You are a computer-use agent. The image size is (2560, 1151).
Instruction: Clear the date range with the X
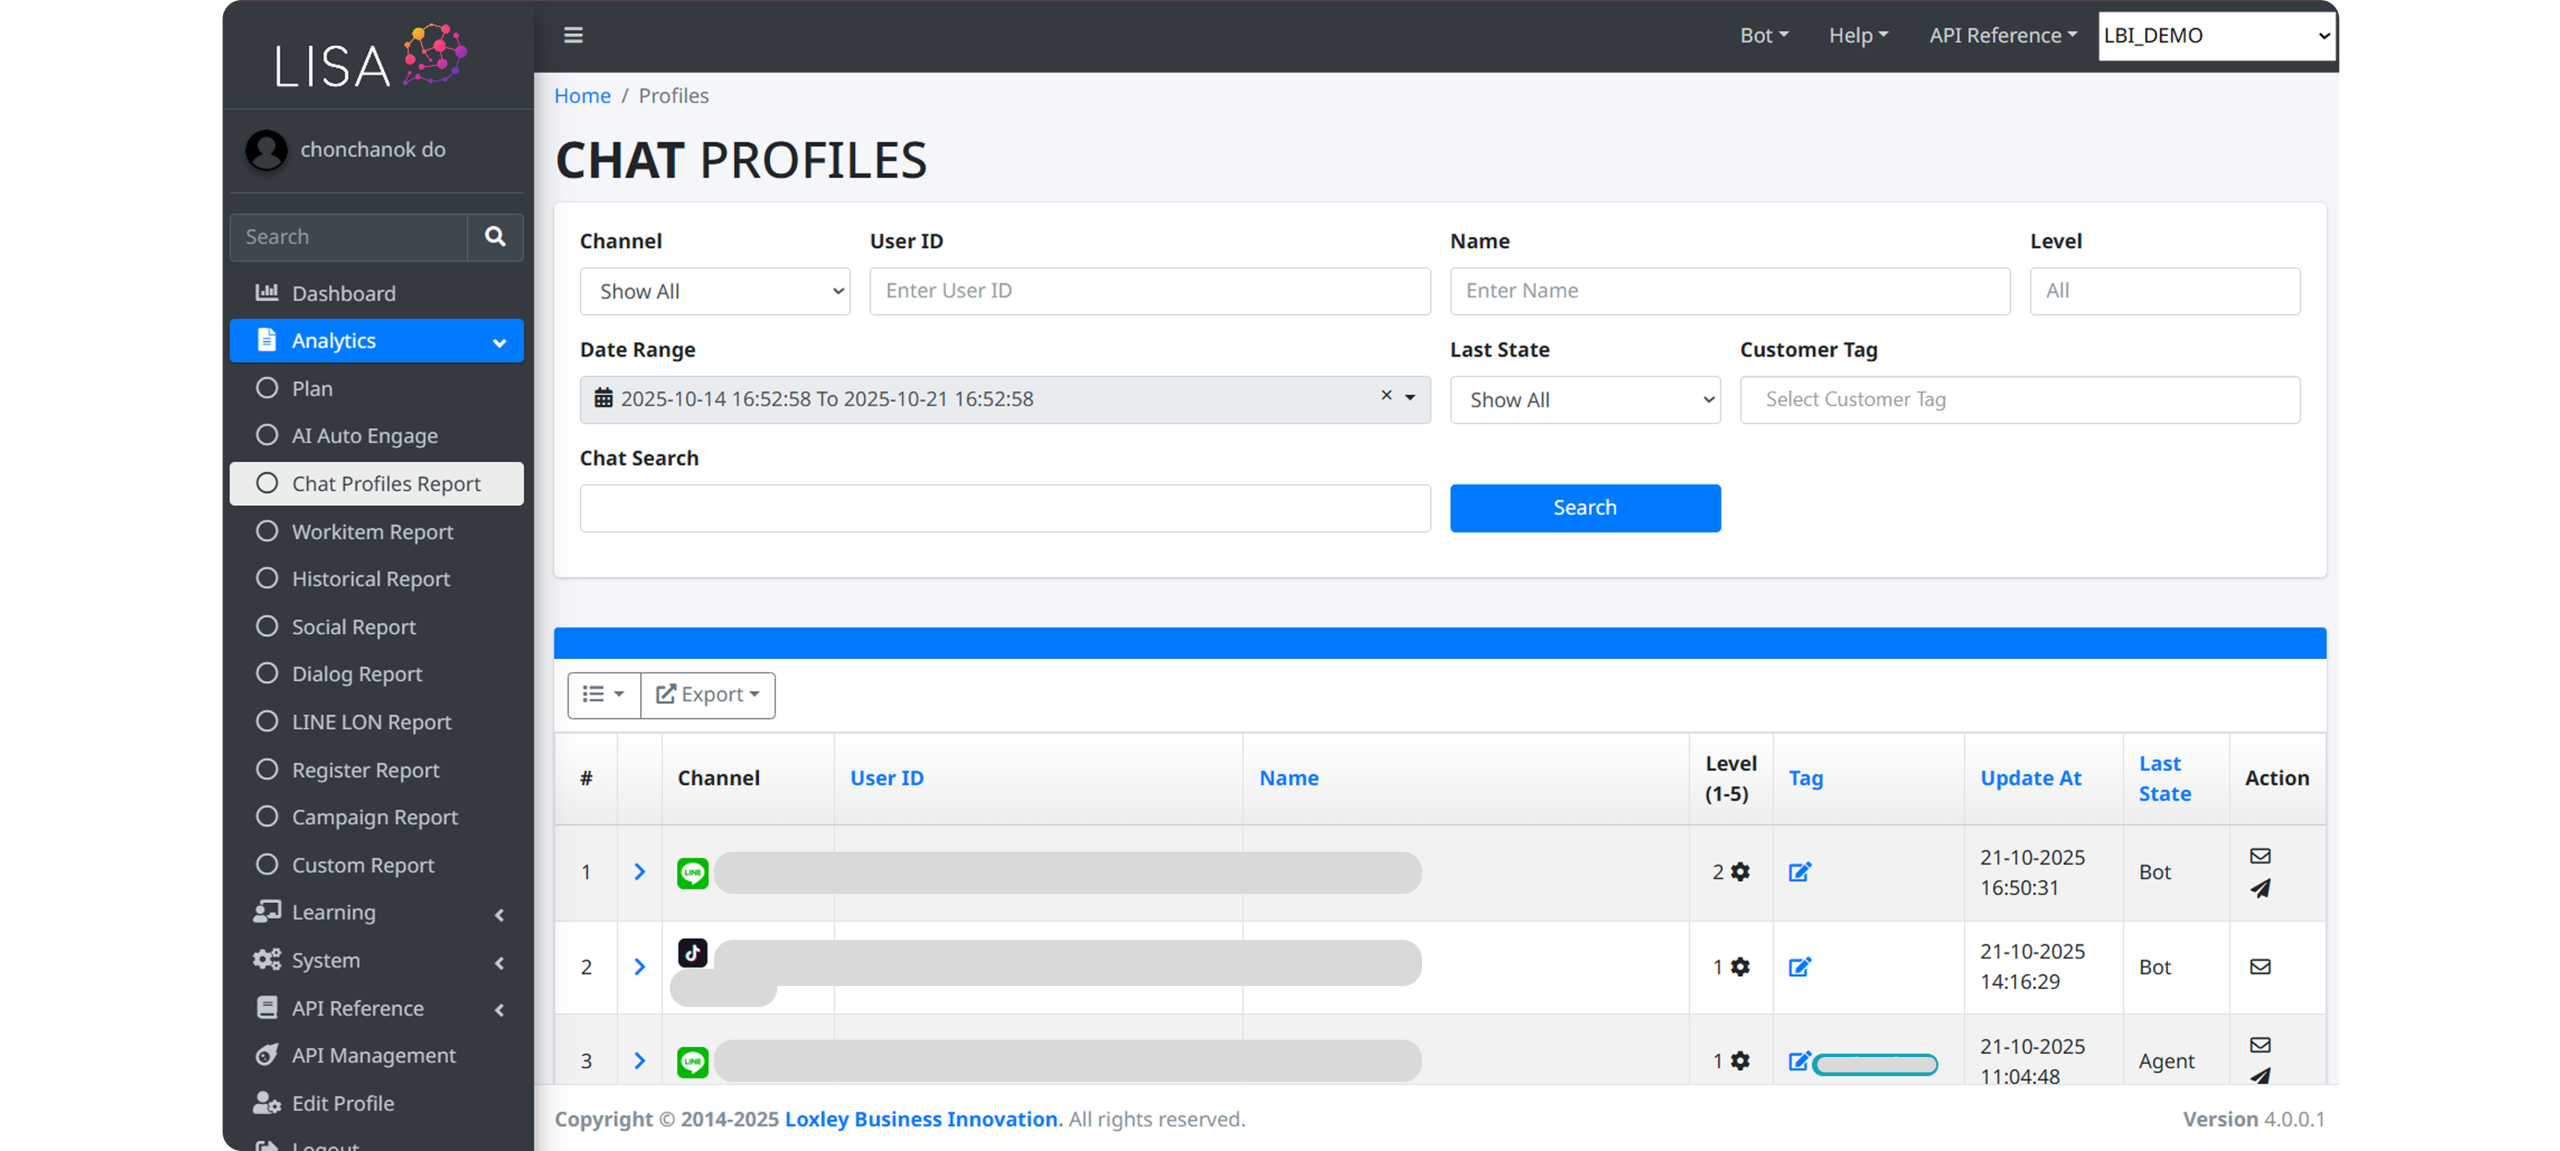click(x=1386, y=396)
